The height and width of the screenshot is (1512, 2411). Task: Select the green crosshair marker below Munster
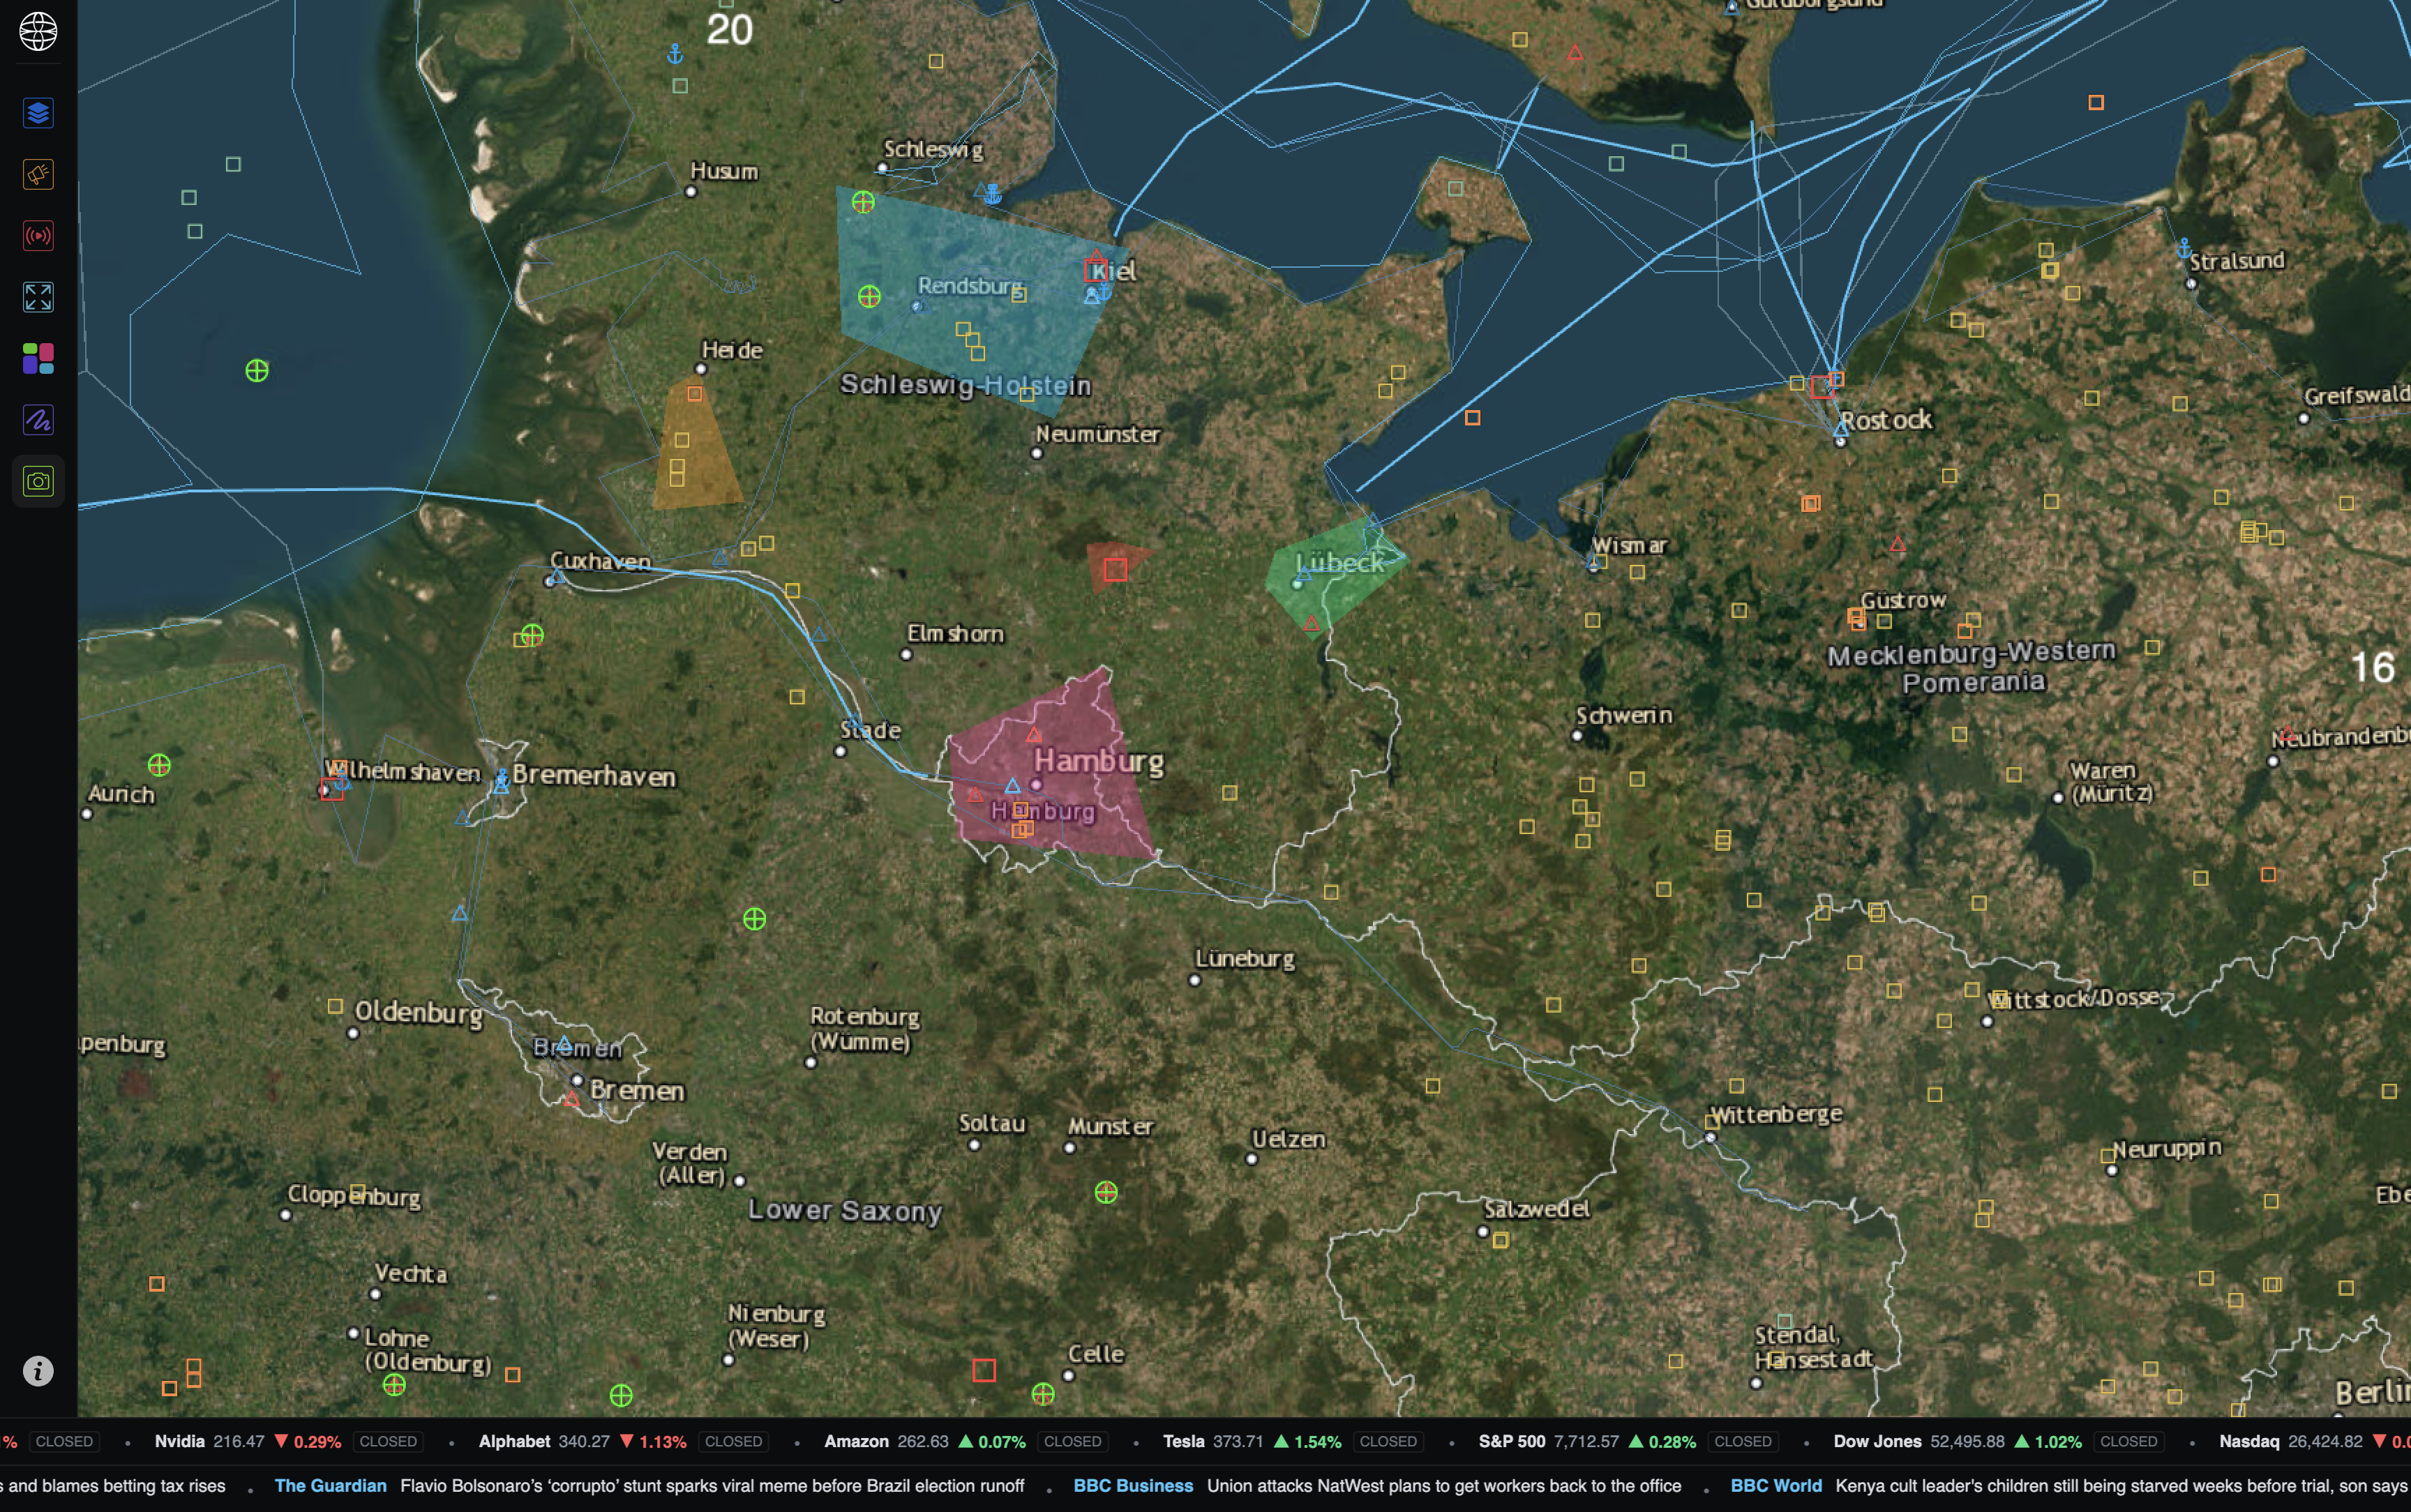(1106, 1193)
